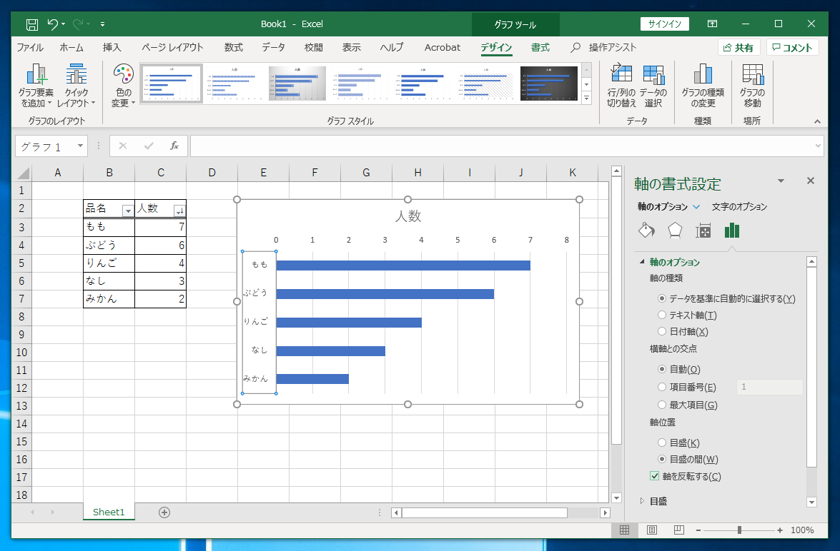Select 項目番号 radio button

pos(662,387)
